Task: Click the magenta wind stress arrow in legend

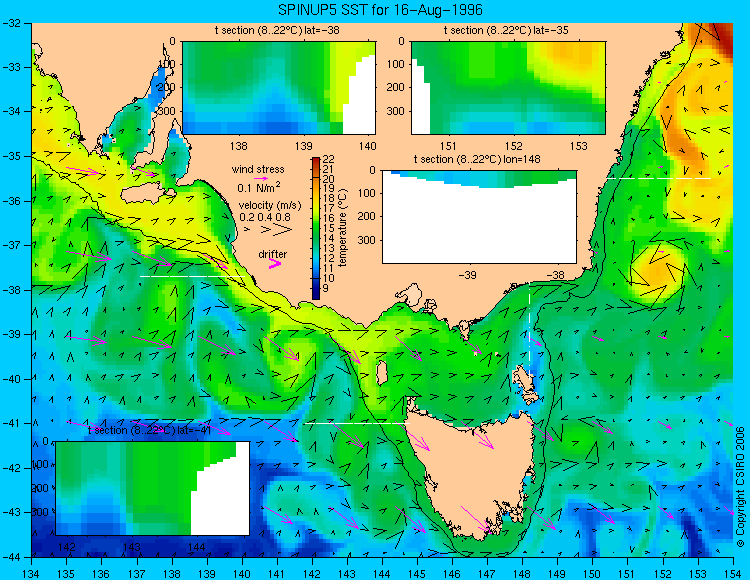Action: point(261,178)
